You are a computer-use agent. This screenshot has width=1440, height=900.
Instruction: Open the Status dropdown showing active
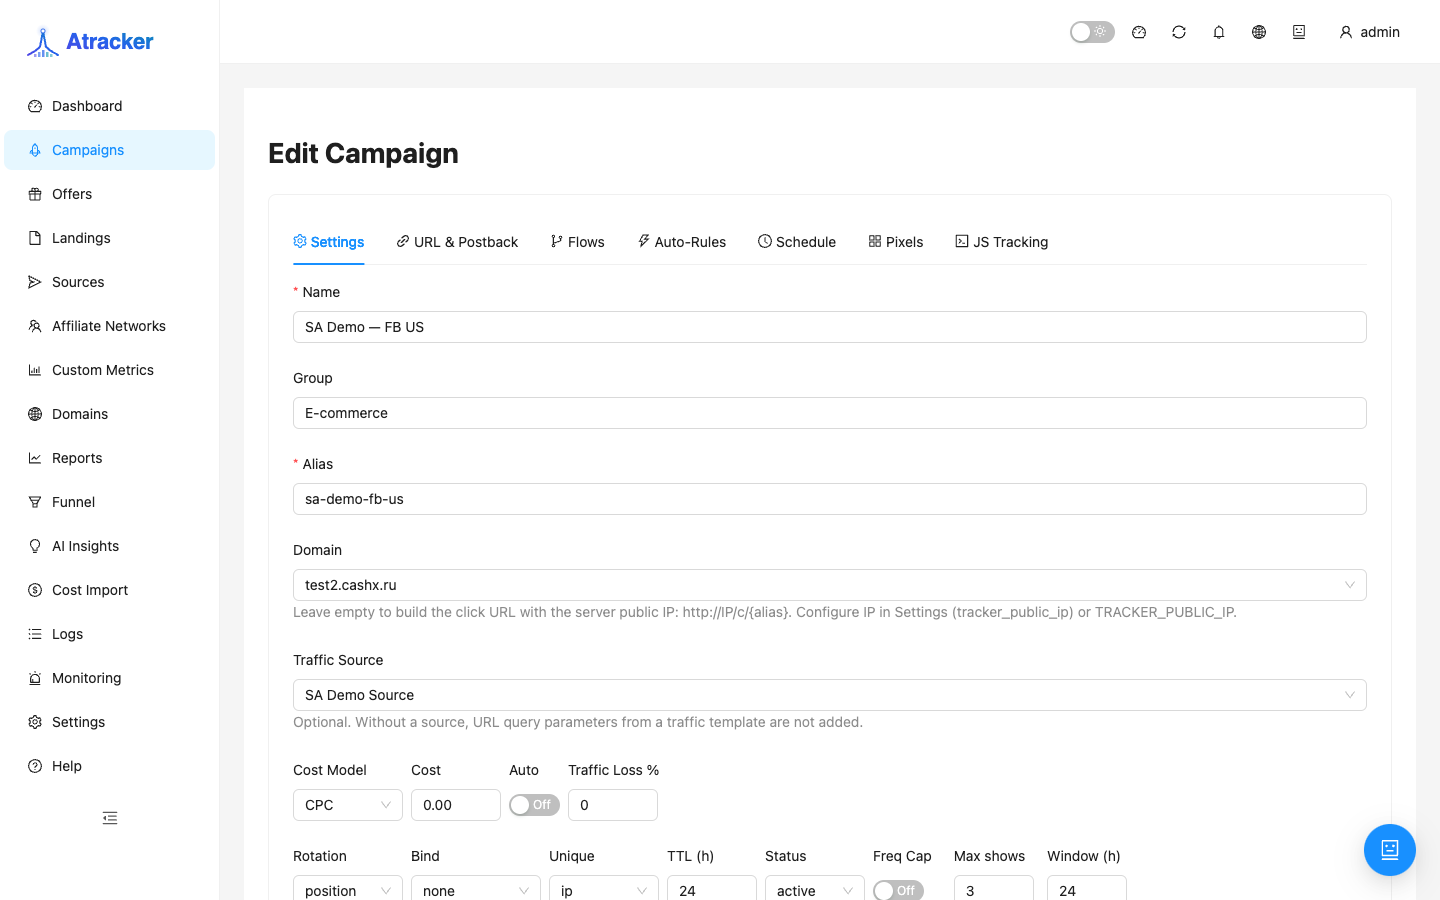coord(815,888)
